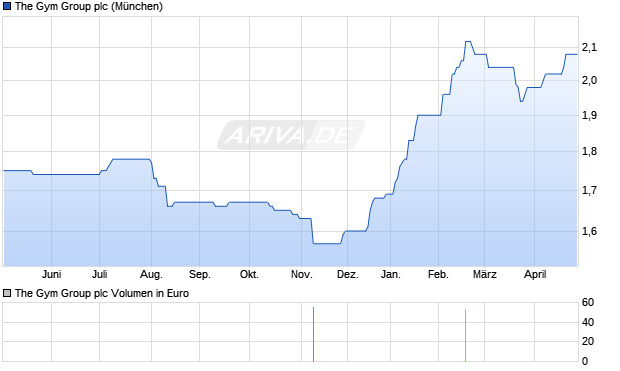The height and width of the screenshot is (371, 620).
Task: Click the price low in November
Action: [x=327, y=244]
